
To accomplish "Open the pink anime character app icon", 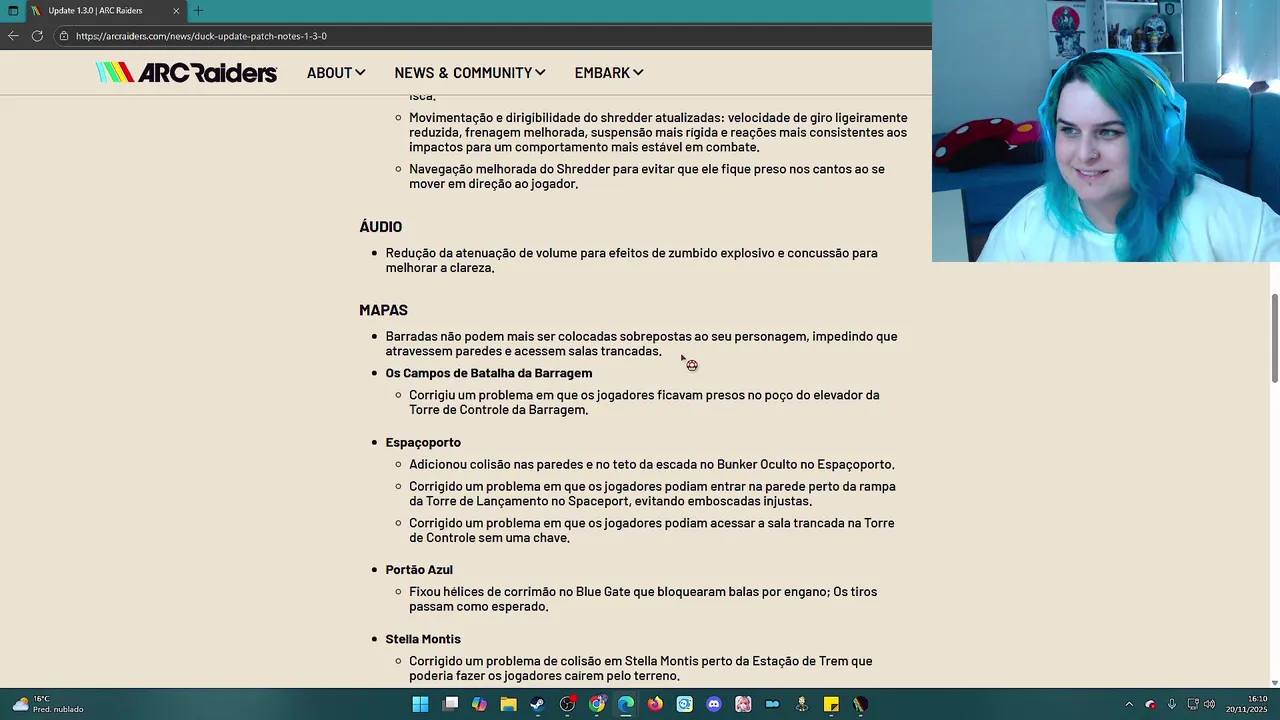I will click(743, 704).
